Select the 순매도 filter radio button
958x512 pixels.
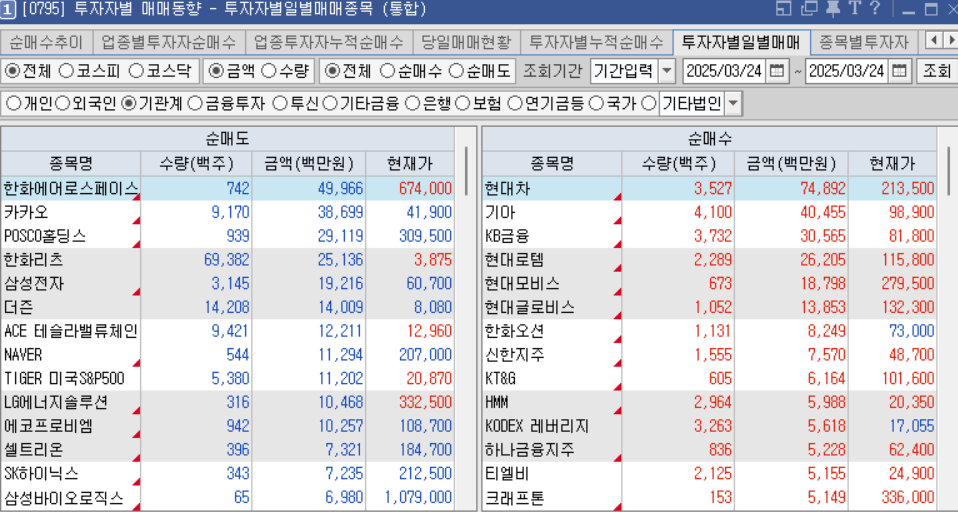[x=456, y=71]
